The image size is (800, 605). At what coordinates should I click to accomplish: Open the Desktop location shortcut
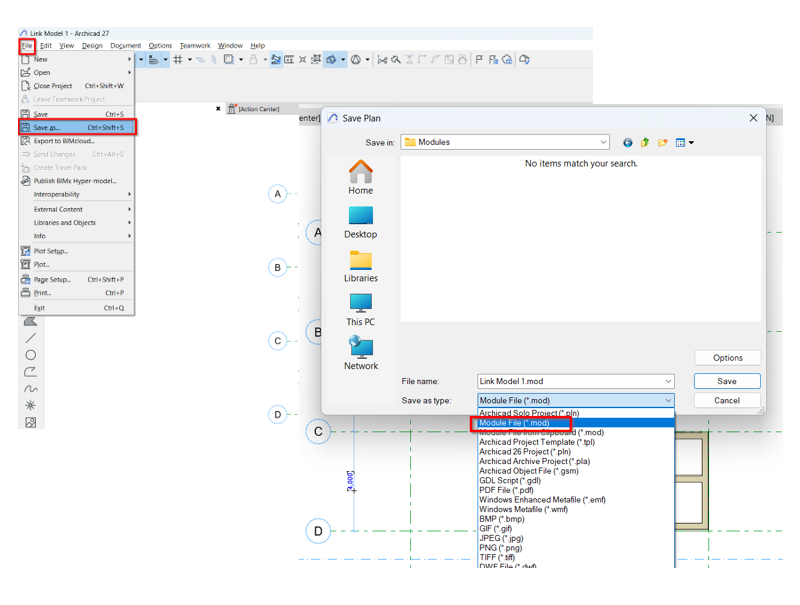(360, 217)
